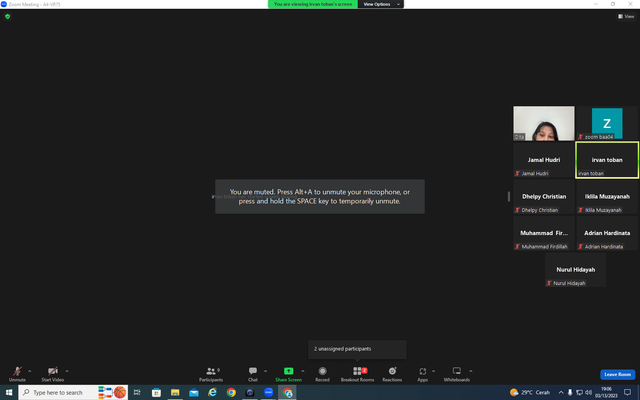Expand the Apps options arrow
Viewport: 640px width, 400px height.
point(433,371)
